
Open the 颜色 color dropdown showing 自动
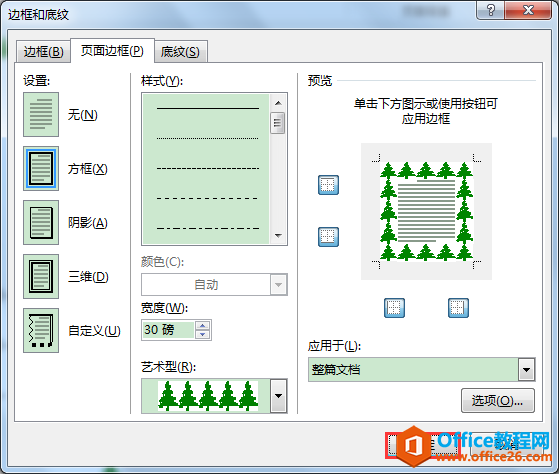[x=214, y=284]
